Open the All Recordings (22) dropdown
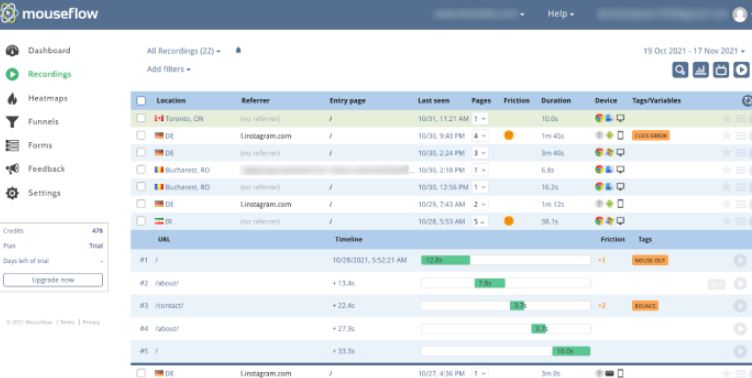 click(184, 51)
